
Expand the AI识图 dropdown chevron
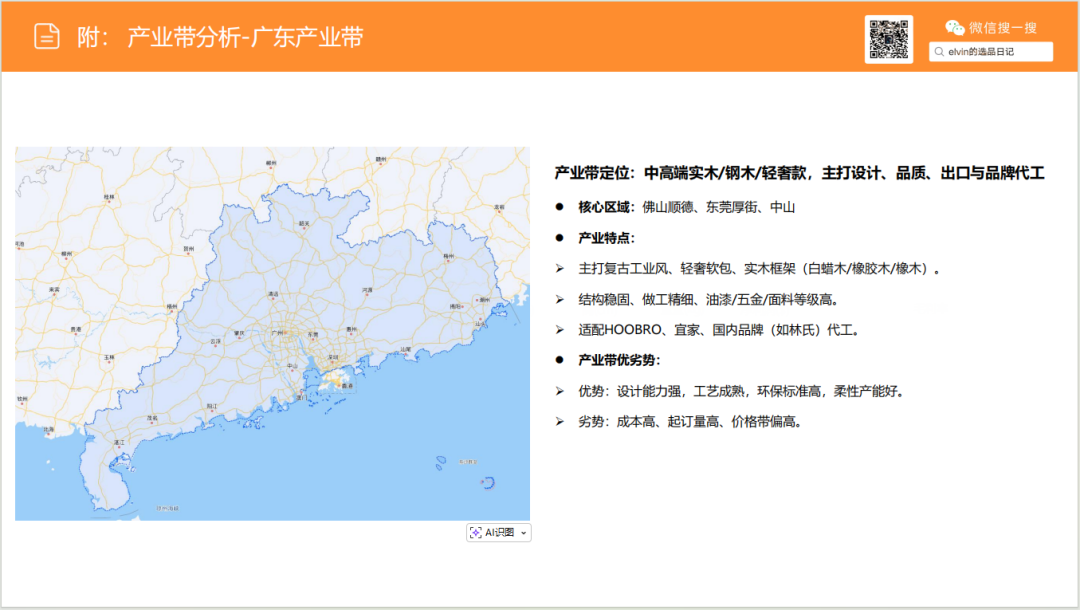coord(523,532)
